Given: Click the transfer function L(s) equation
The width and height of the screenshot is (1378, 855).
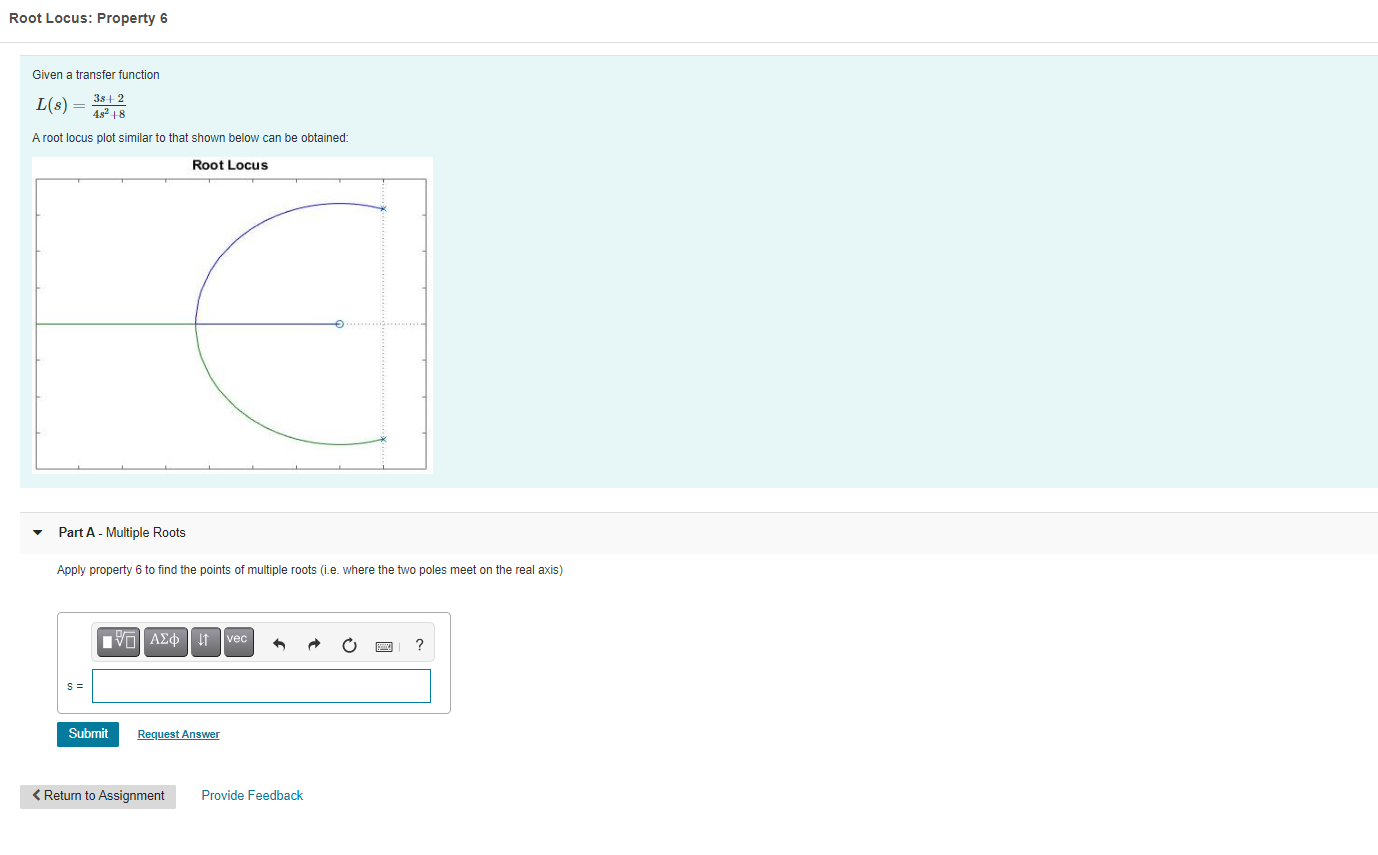Looking at the screenshot, I should click(x=80, y=104).
